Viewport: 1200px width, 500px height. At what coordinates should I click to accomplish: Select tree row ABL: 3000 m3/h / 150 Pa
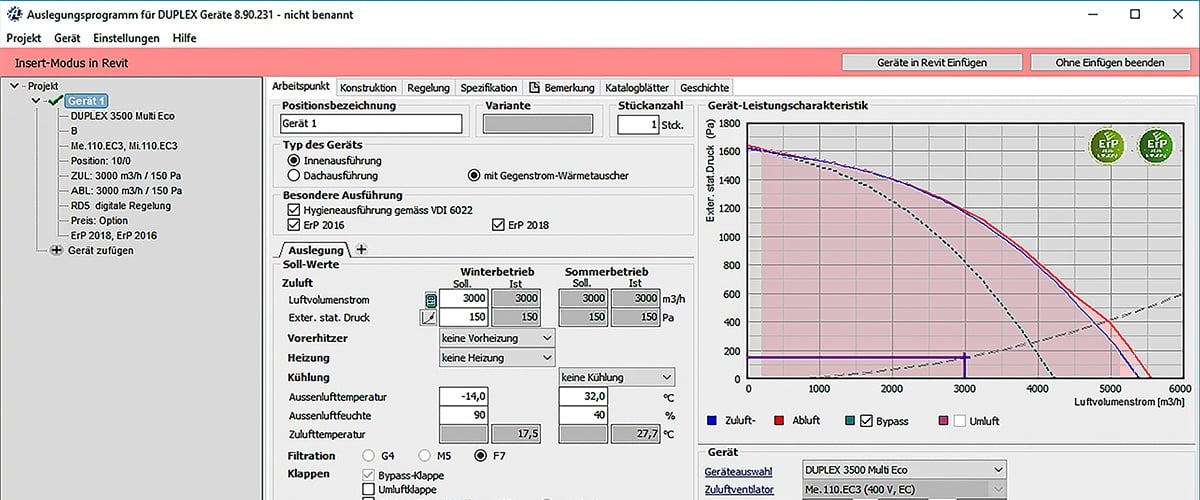click(125, 190)
